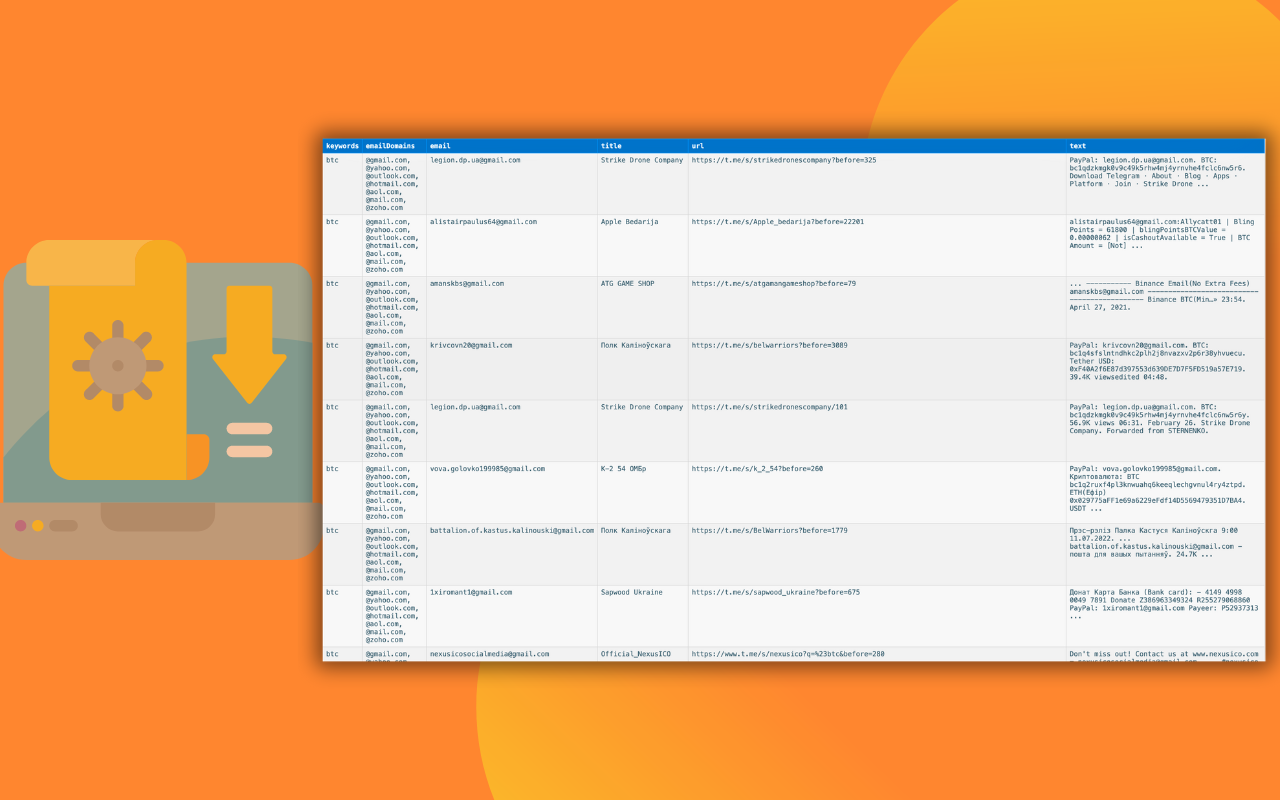Click "btc" keyword in the alistairpaulus64 row
Screen dimensions: 1280x800
coord(332,222)
